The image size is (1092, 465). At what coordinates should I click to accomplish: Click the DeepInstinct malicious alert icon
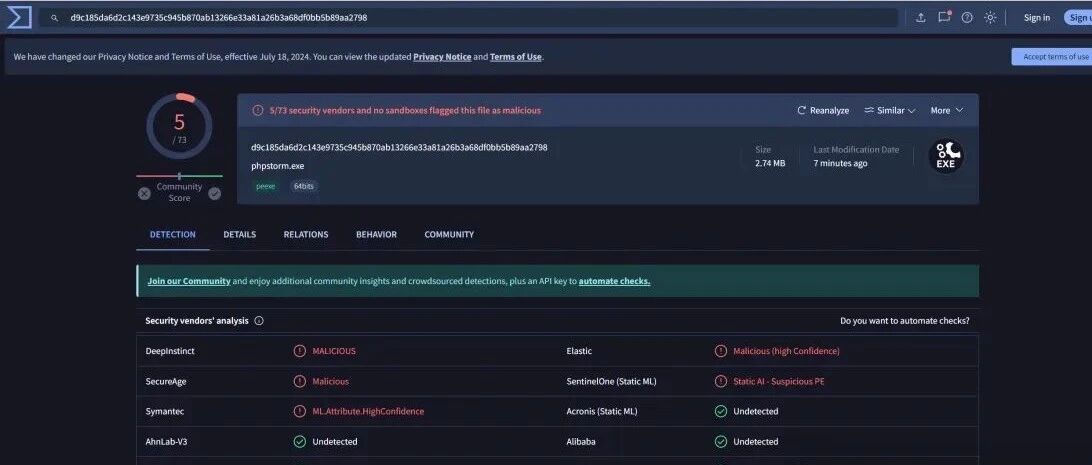pos(299,351)
